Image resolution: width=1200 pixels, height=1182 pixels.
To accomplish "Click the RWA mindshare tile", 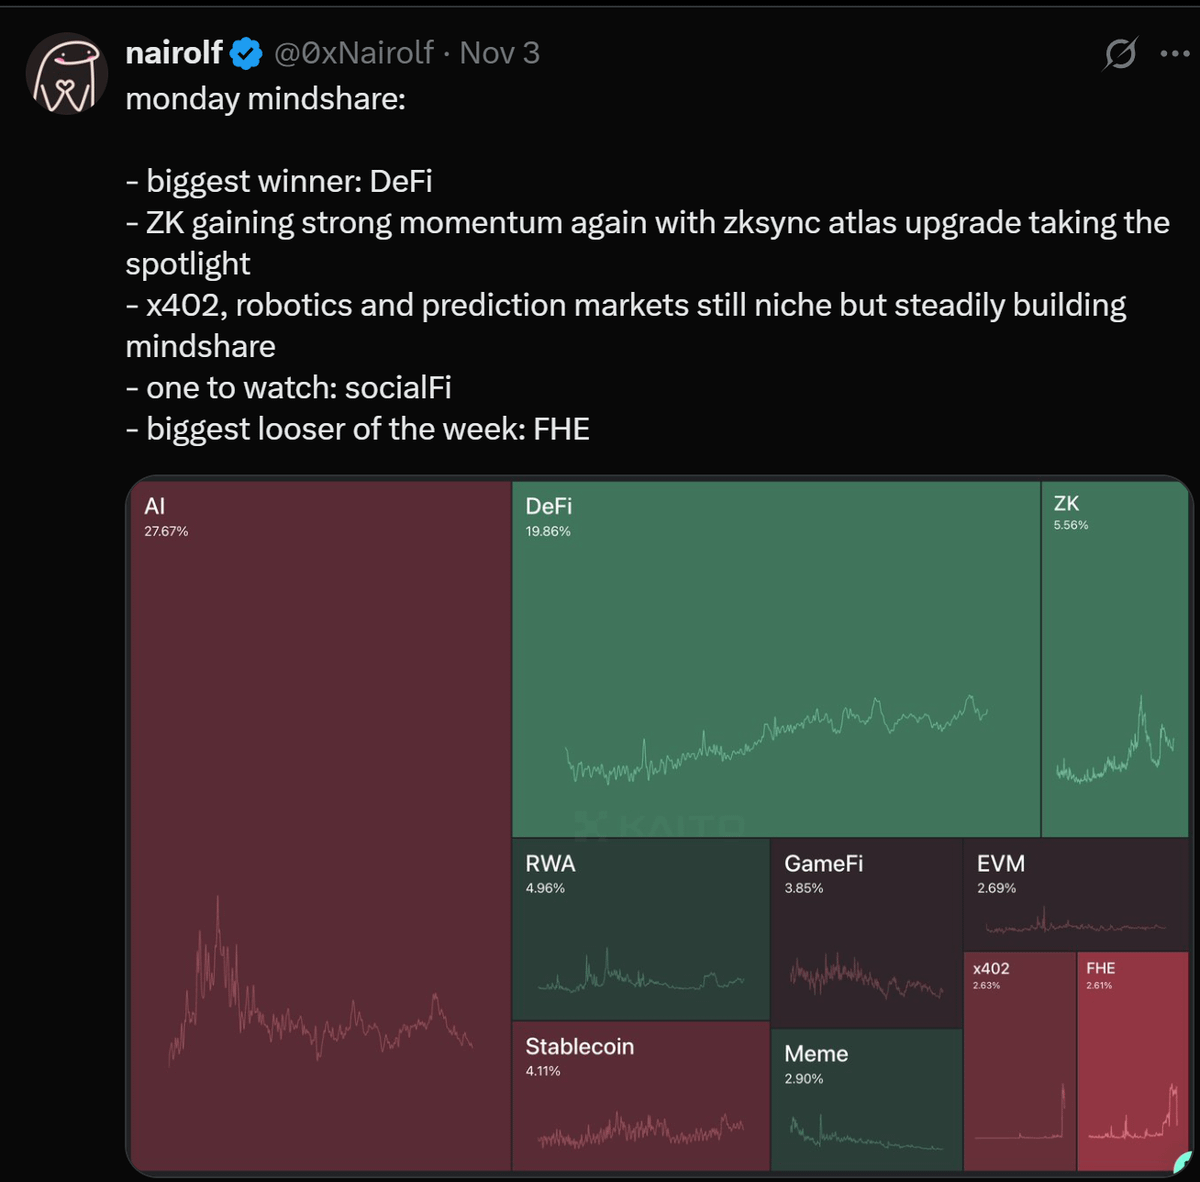I will coord(640,930).
